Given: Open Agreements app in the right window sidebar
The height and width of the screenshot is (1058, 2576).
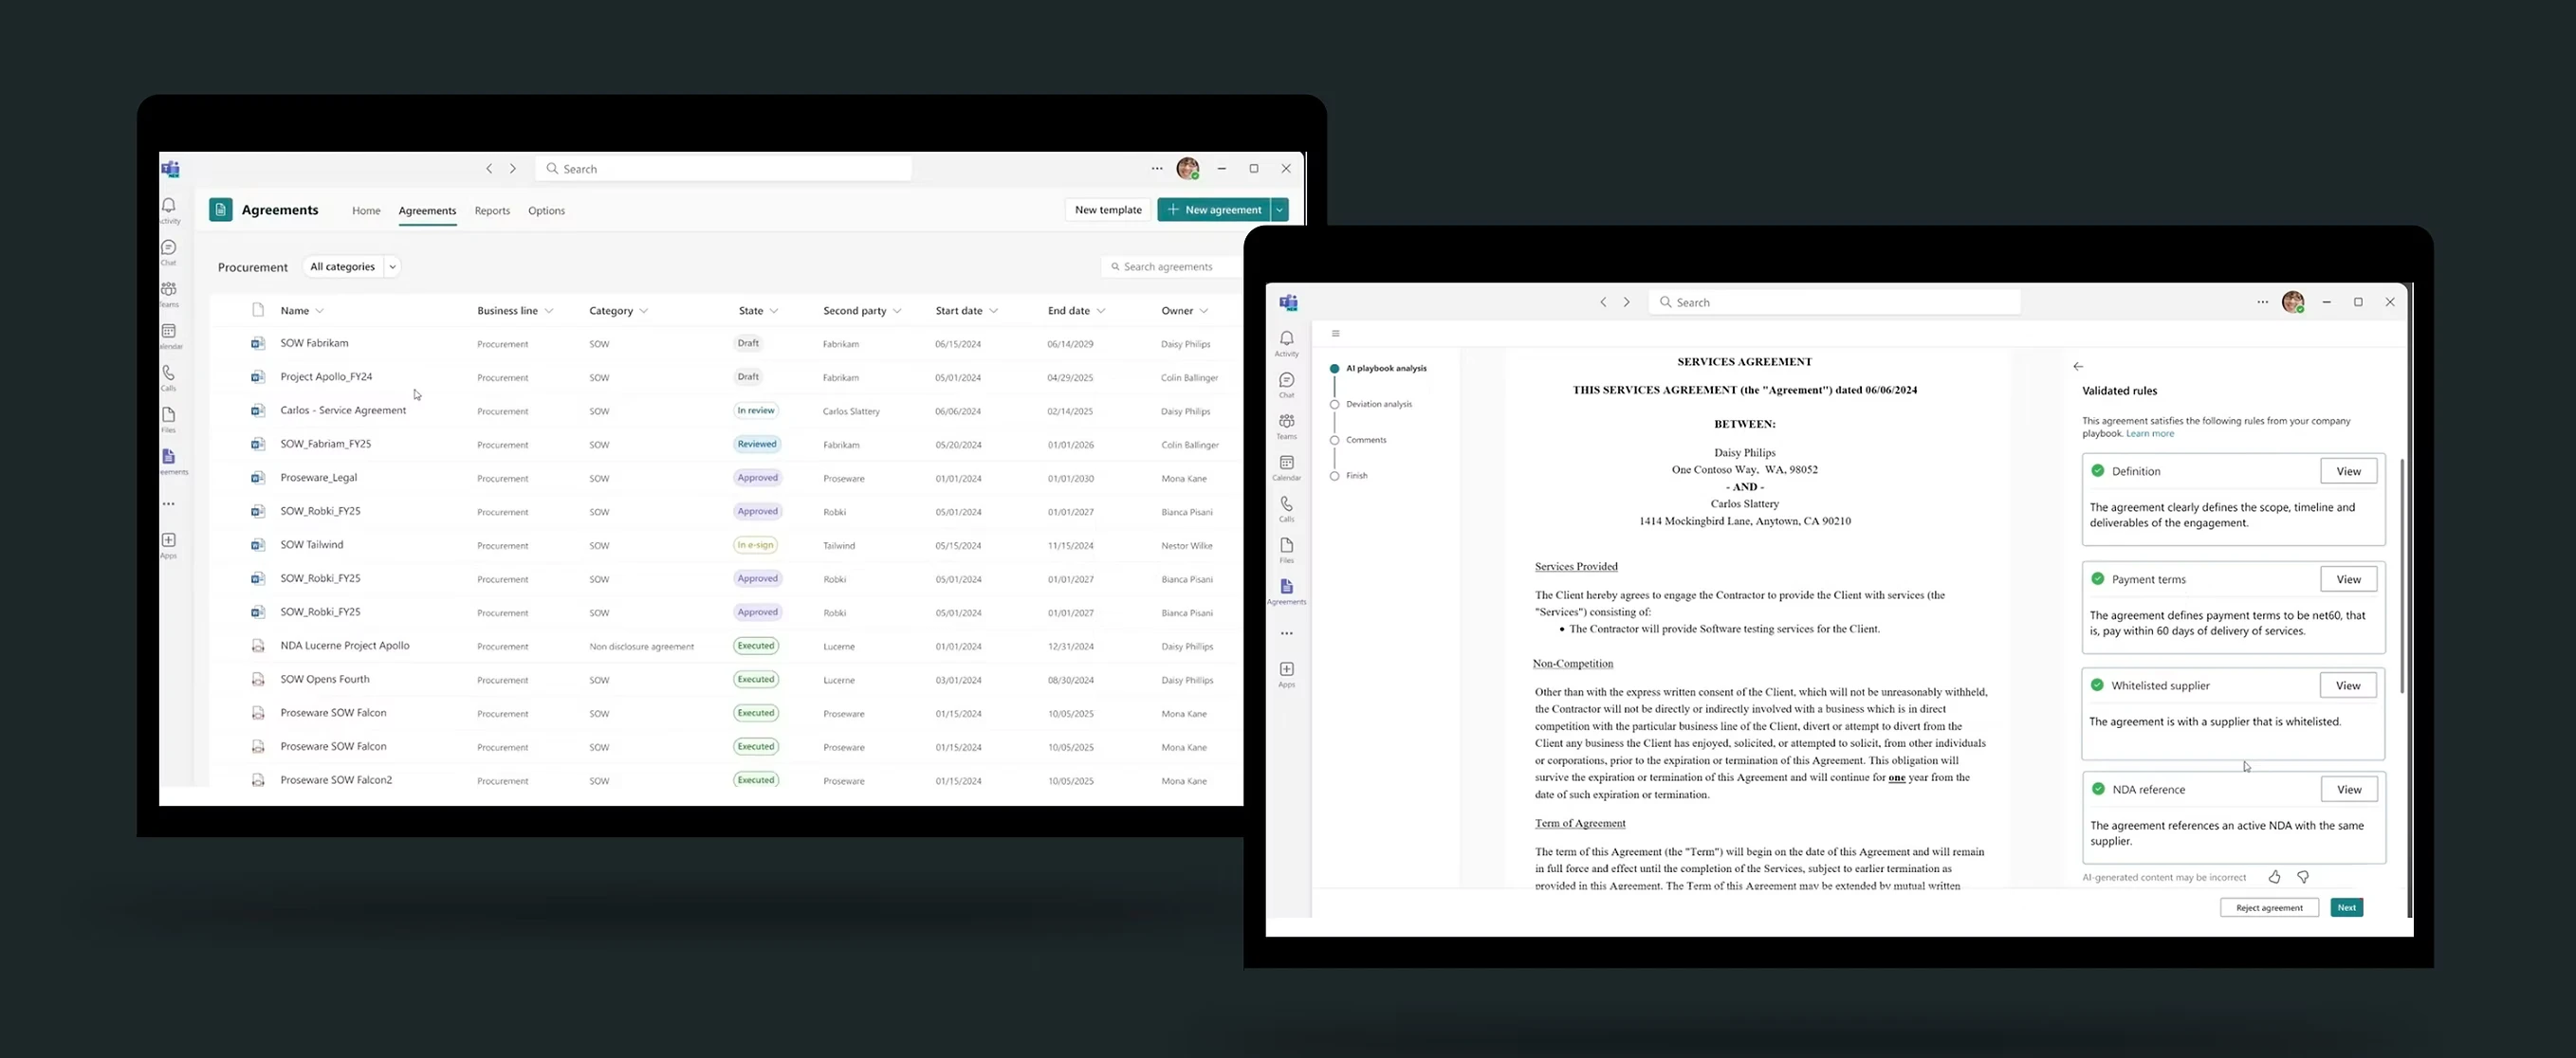Looking at the screenshot, I should tap(1287, 591).
